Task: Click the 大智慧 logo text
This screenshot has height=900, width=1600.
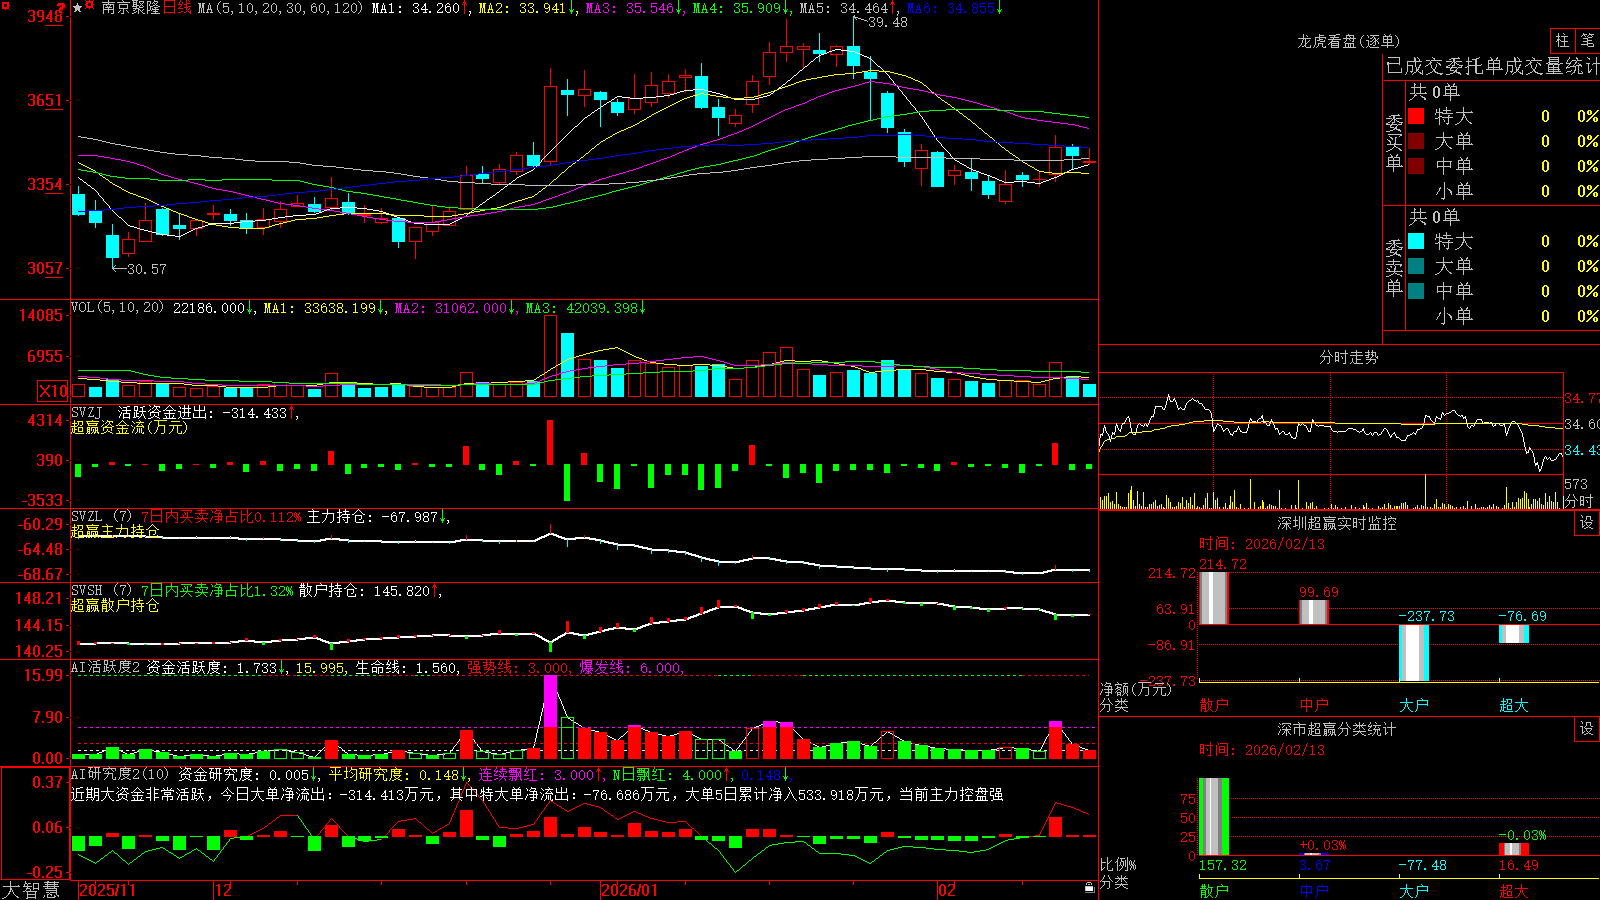Action: pos(31,890)
